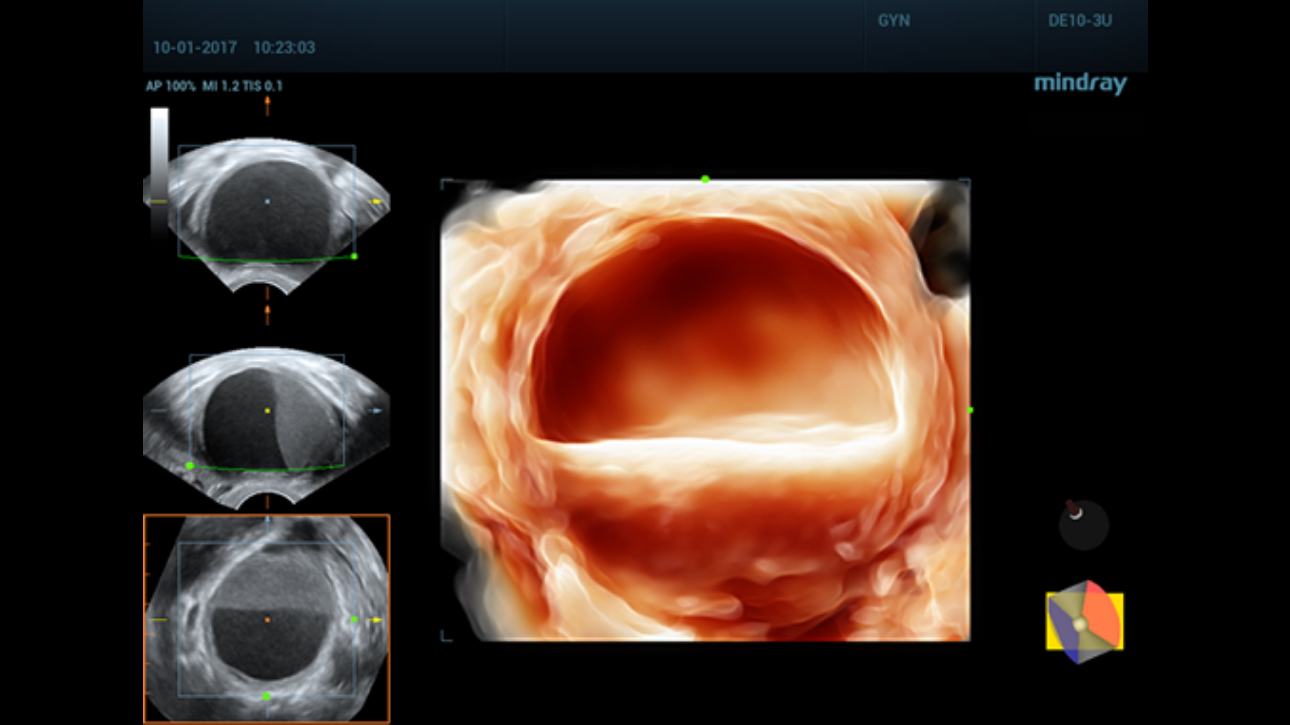
Task: Click the GYN exam mode label
Action: pos(893,21)
